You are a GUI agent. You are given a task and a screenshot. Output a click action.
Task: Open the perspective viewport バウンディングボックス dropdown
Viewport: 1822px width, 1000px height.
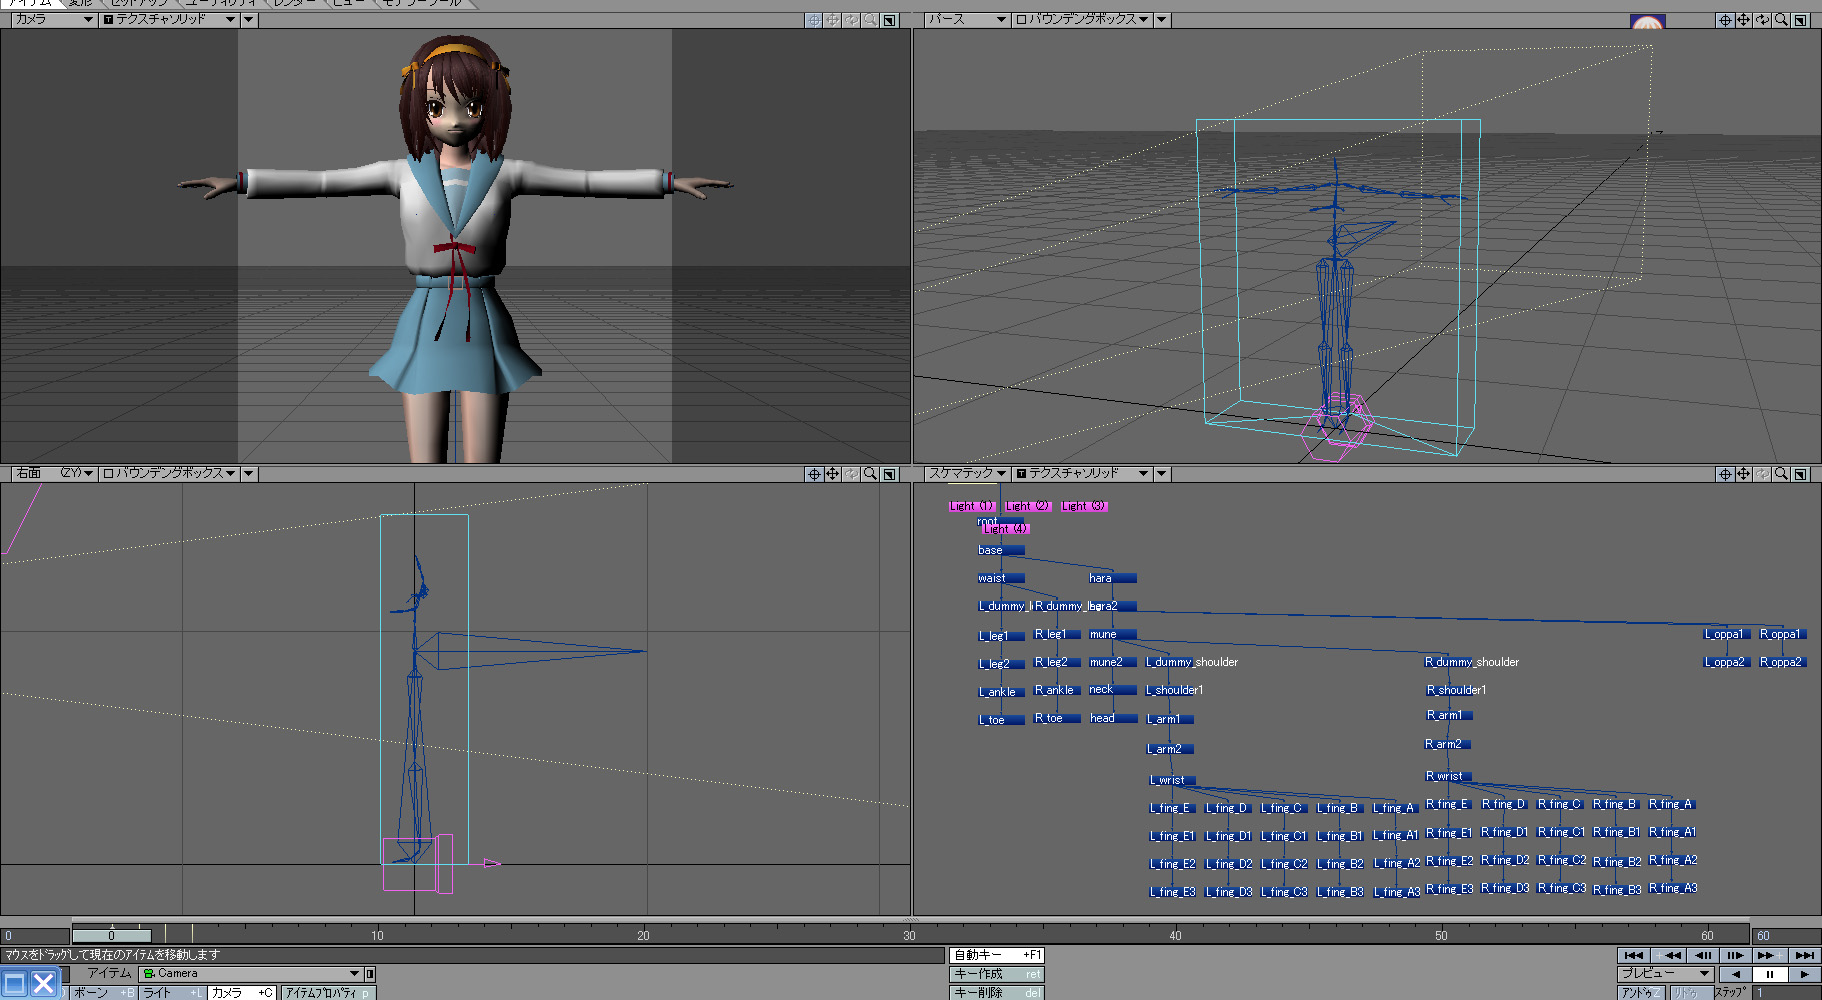1082,20
